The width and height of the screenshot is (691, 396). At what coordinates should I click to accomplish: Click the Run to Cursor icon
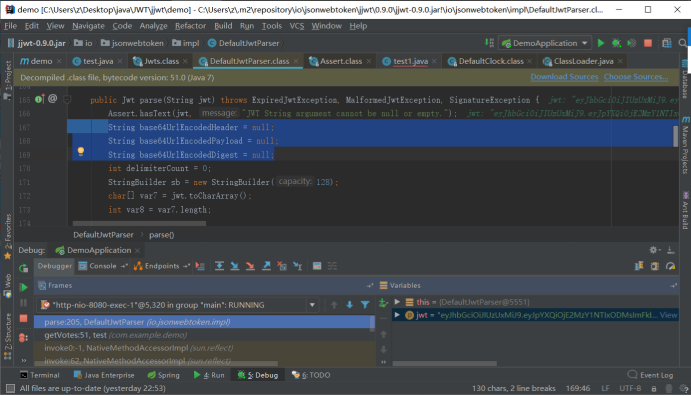click(297, 266)
